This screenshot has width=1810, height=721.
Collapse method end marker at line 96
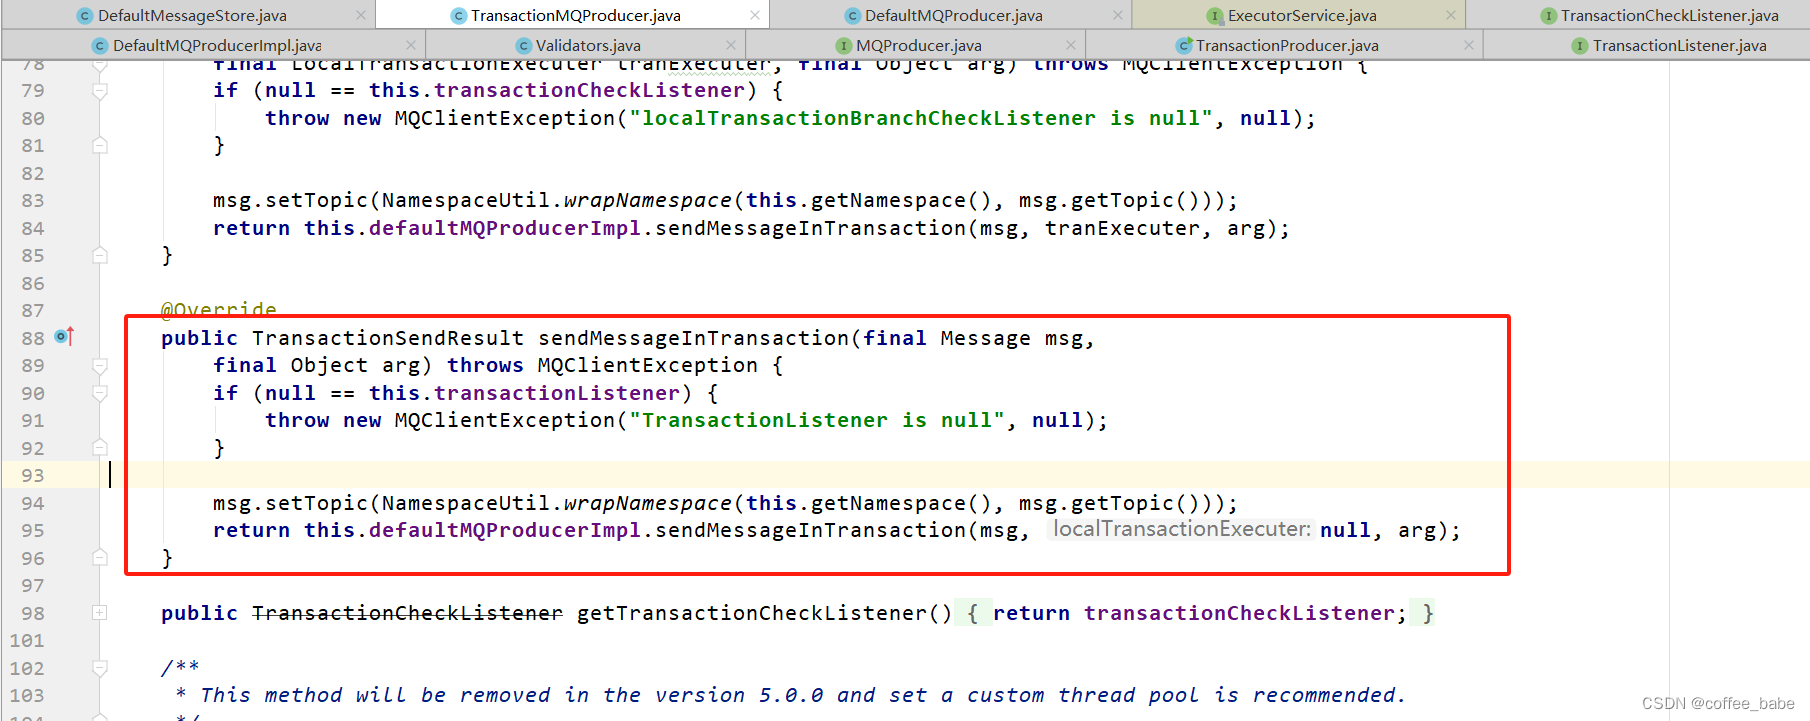pos(100,558)
